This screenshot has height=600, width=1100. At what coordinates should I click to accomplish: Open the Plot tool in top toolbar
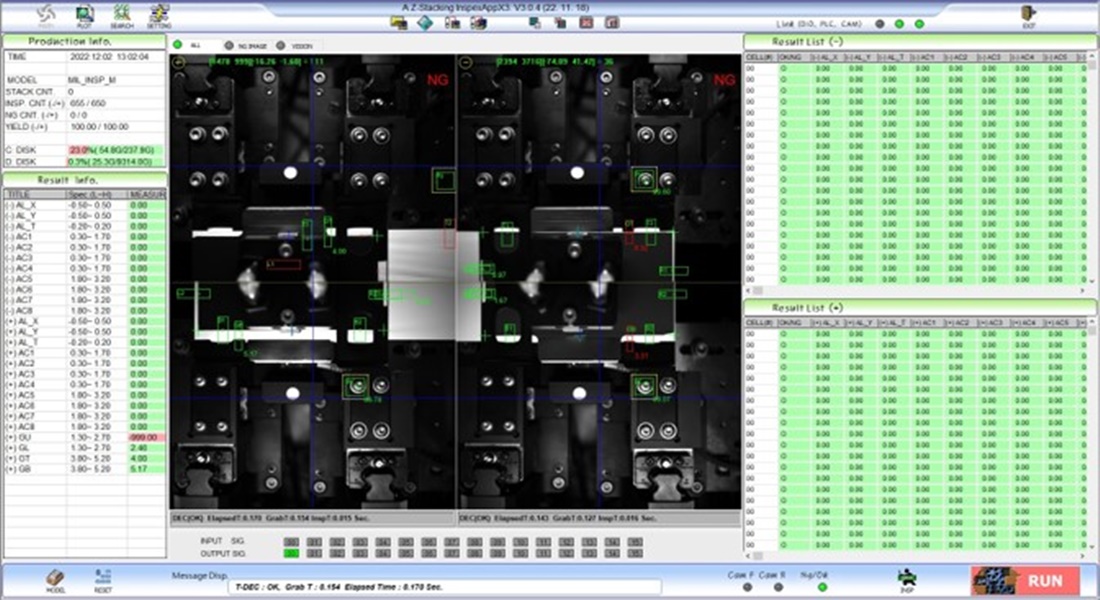85,14
